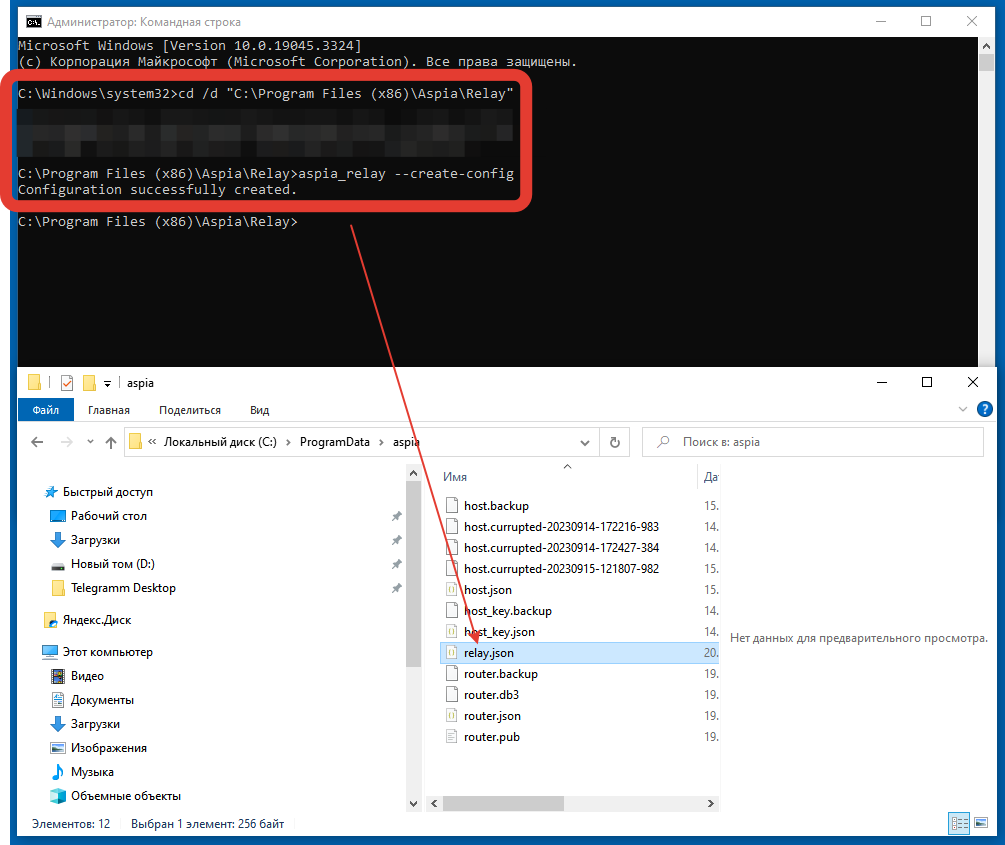Click ProgramData in the address breadcrumb
Image resolution: width=1005 pixels, height=845 pixels.
(334, 442)
